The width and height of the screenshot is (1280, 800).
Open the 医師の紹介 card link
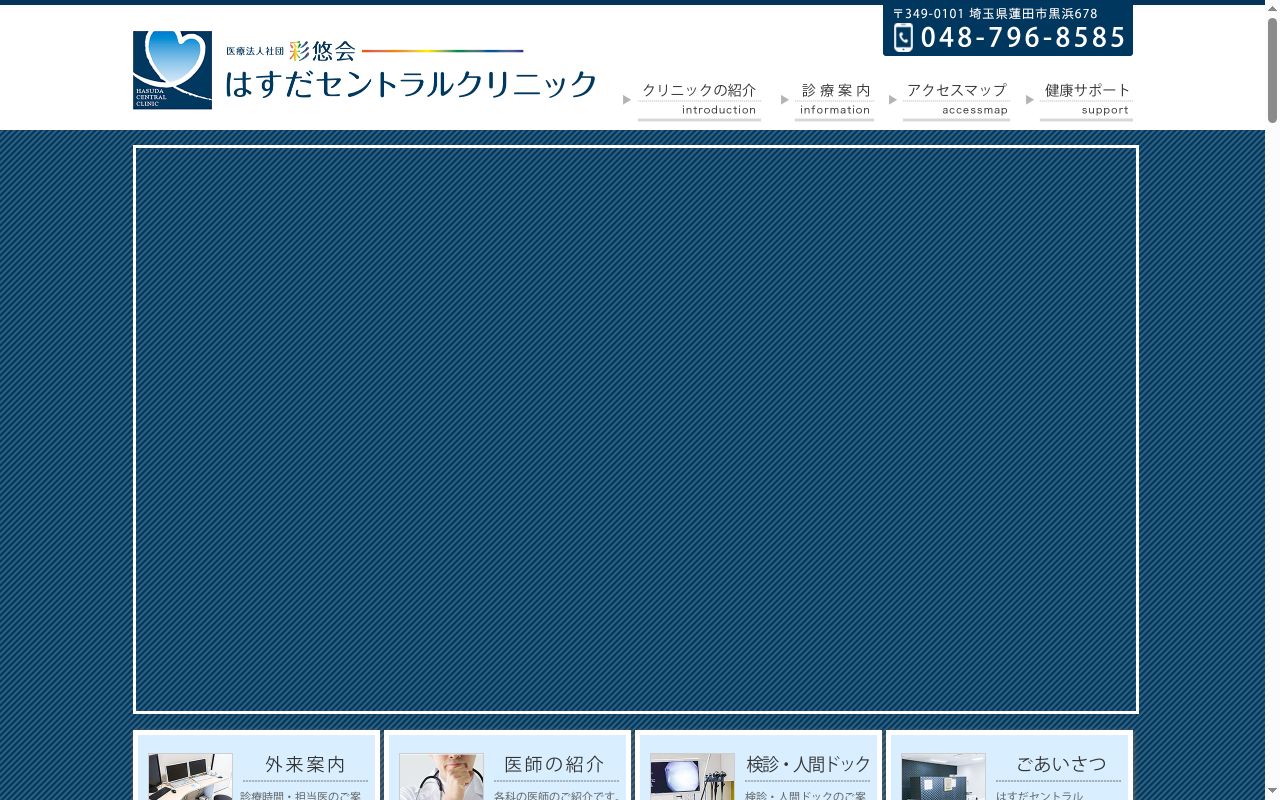click(508, 766)
